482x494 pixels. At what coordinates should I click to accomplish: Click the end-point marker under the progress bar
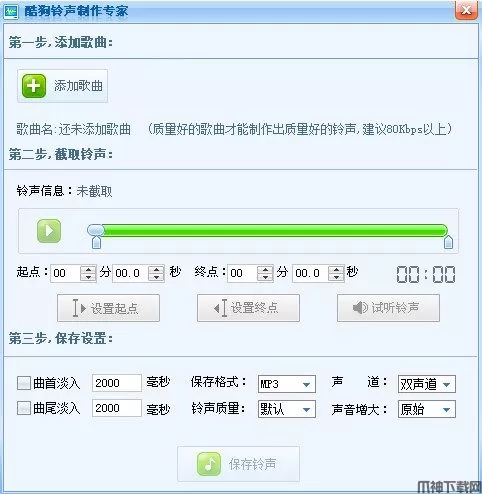[x=448, y=242]
